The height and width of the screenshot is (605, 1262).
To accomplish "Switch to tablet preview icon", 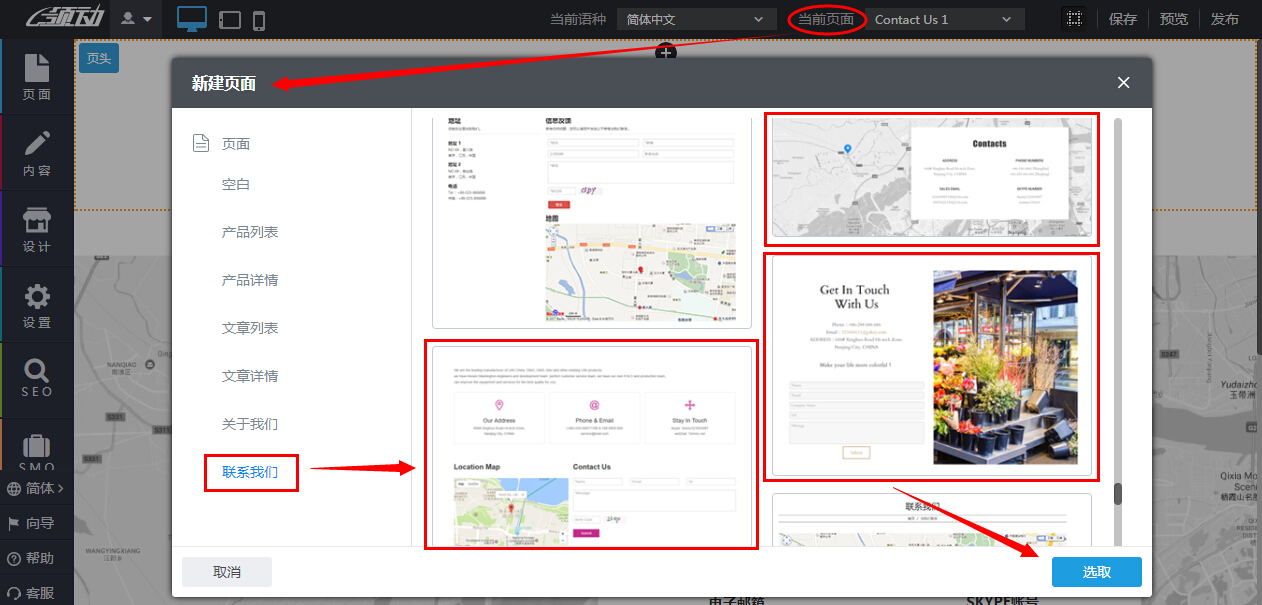I will click(x=229, y=19).
